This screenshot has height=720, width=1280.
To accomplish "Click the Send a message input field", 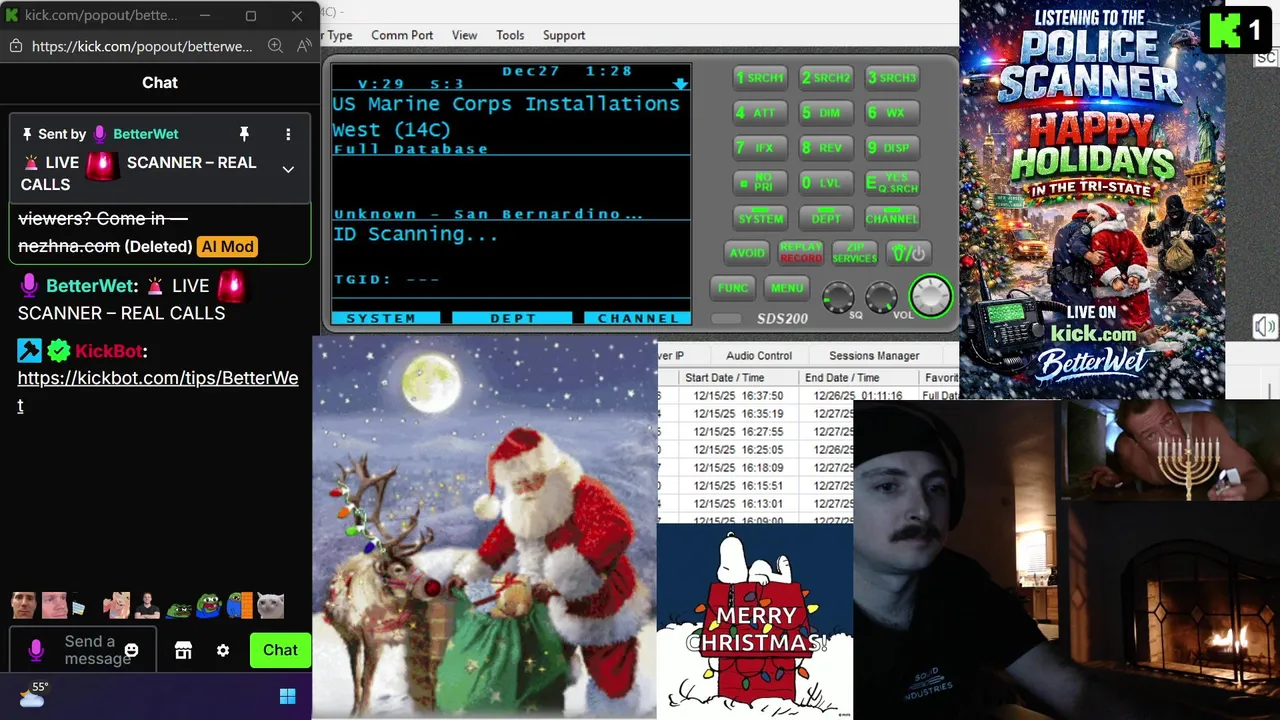I will [x=83, y=650].
